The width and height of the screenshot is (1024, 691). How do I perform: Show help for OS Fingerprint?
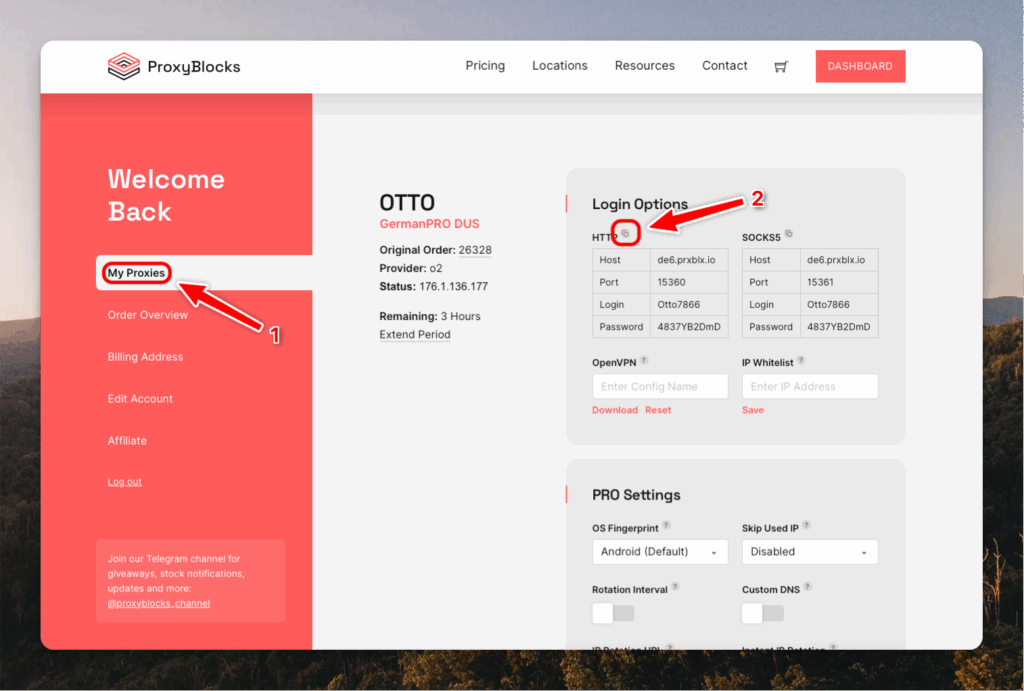click(x=666, y=524)
